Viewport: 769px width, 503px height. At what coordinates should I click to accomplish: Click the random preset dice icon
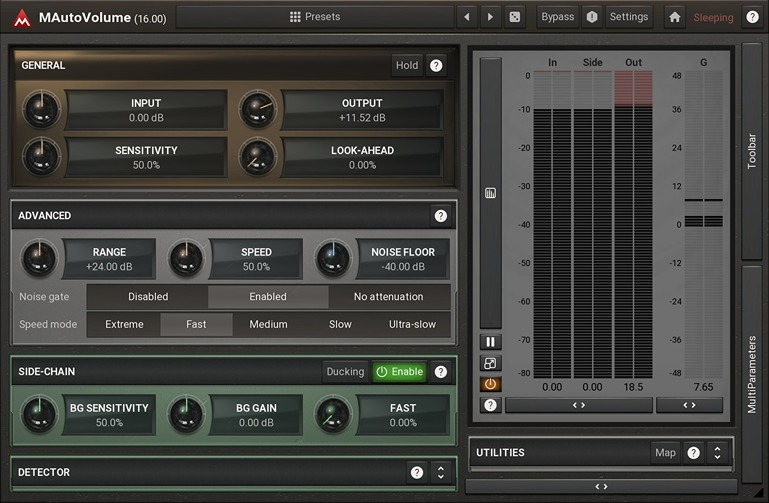[x=514, y=17]
